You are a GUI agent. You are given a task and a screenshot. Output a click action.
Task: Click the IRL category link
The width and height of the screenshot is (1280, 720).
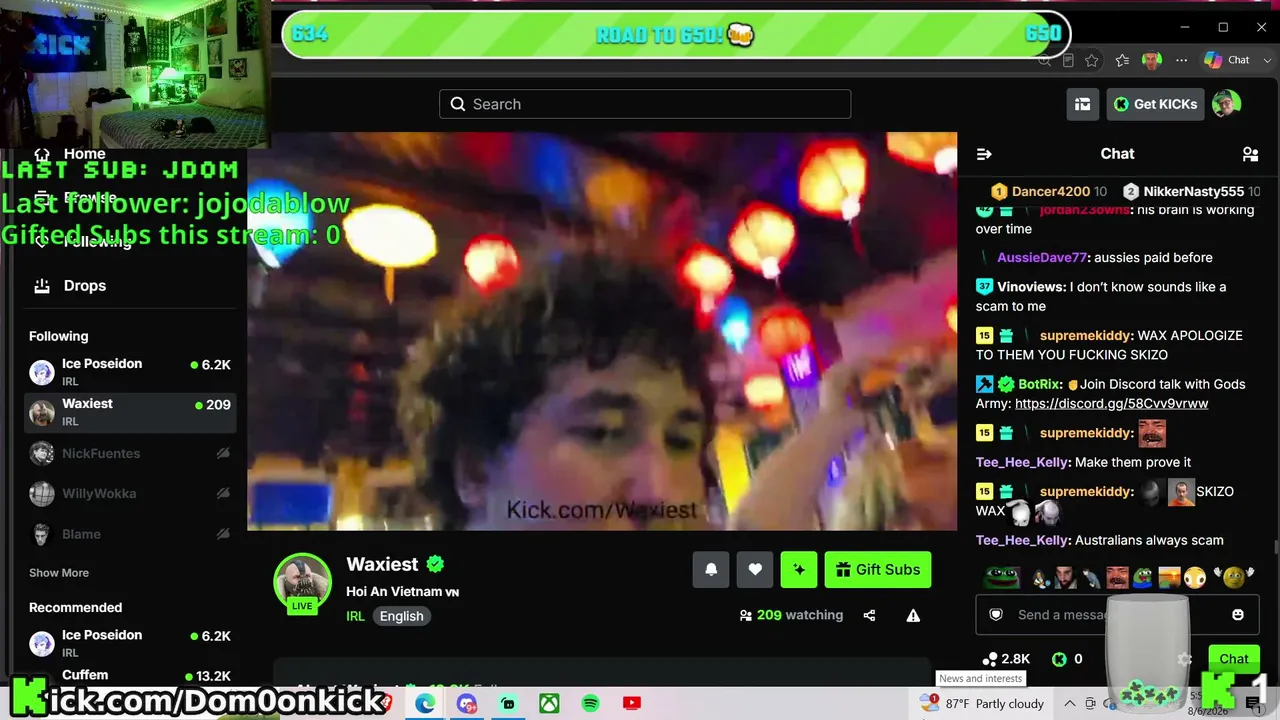pos(355,616)
